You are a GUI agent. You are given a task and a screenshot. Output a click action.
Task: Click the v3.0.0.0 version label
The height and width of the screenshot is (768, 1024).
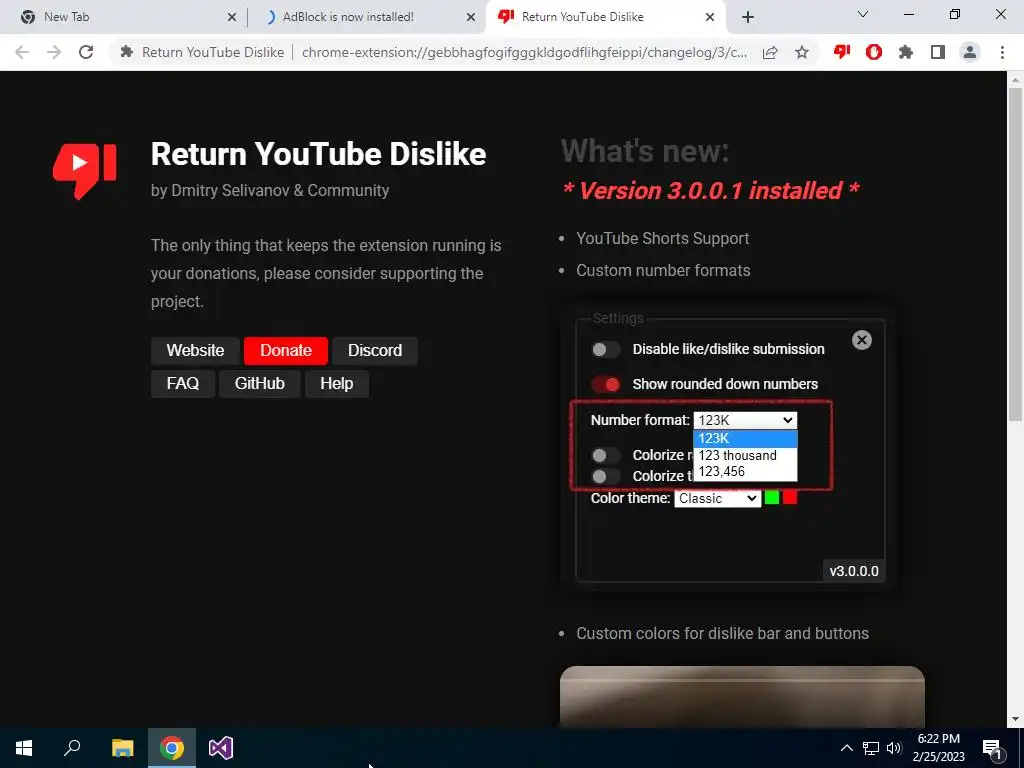click(854, 571)
